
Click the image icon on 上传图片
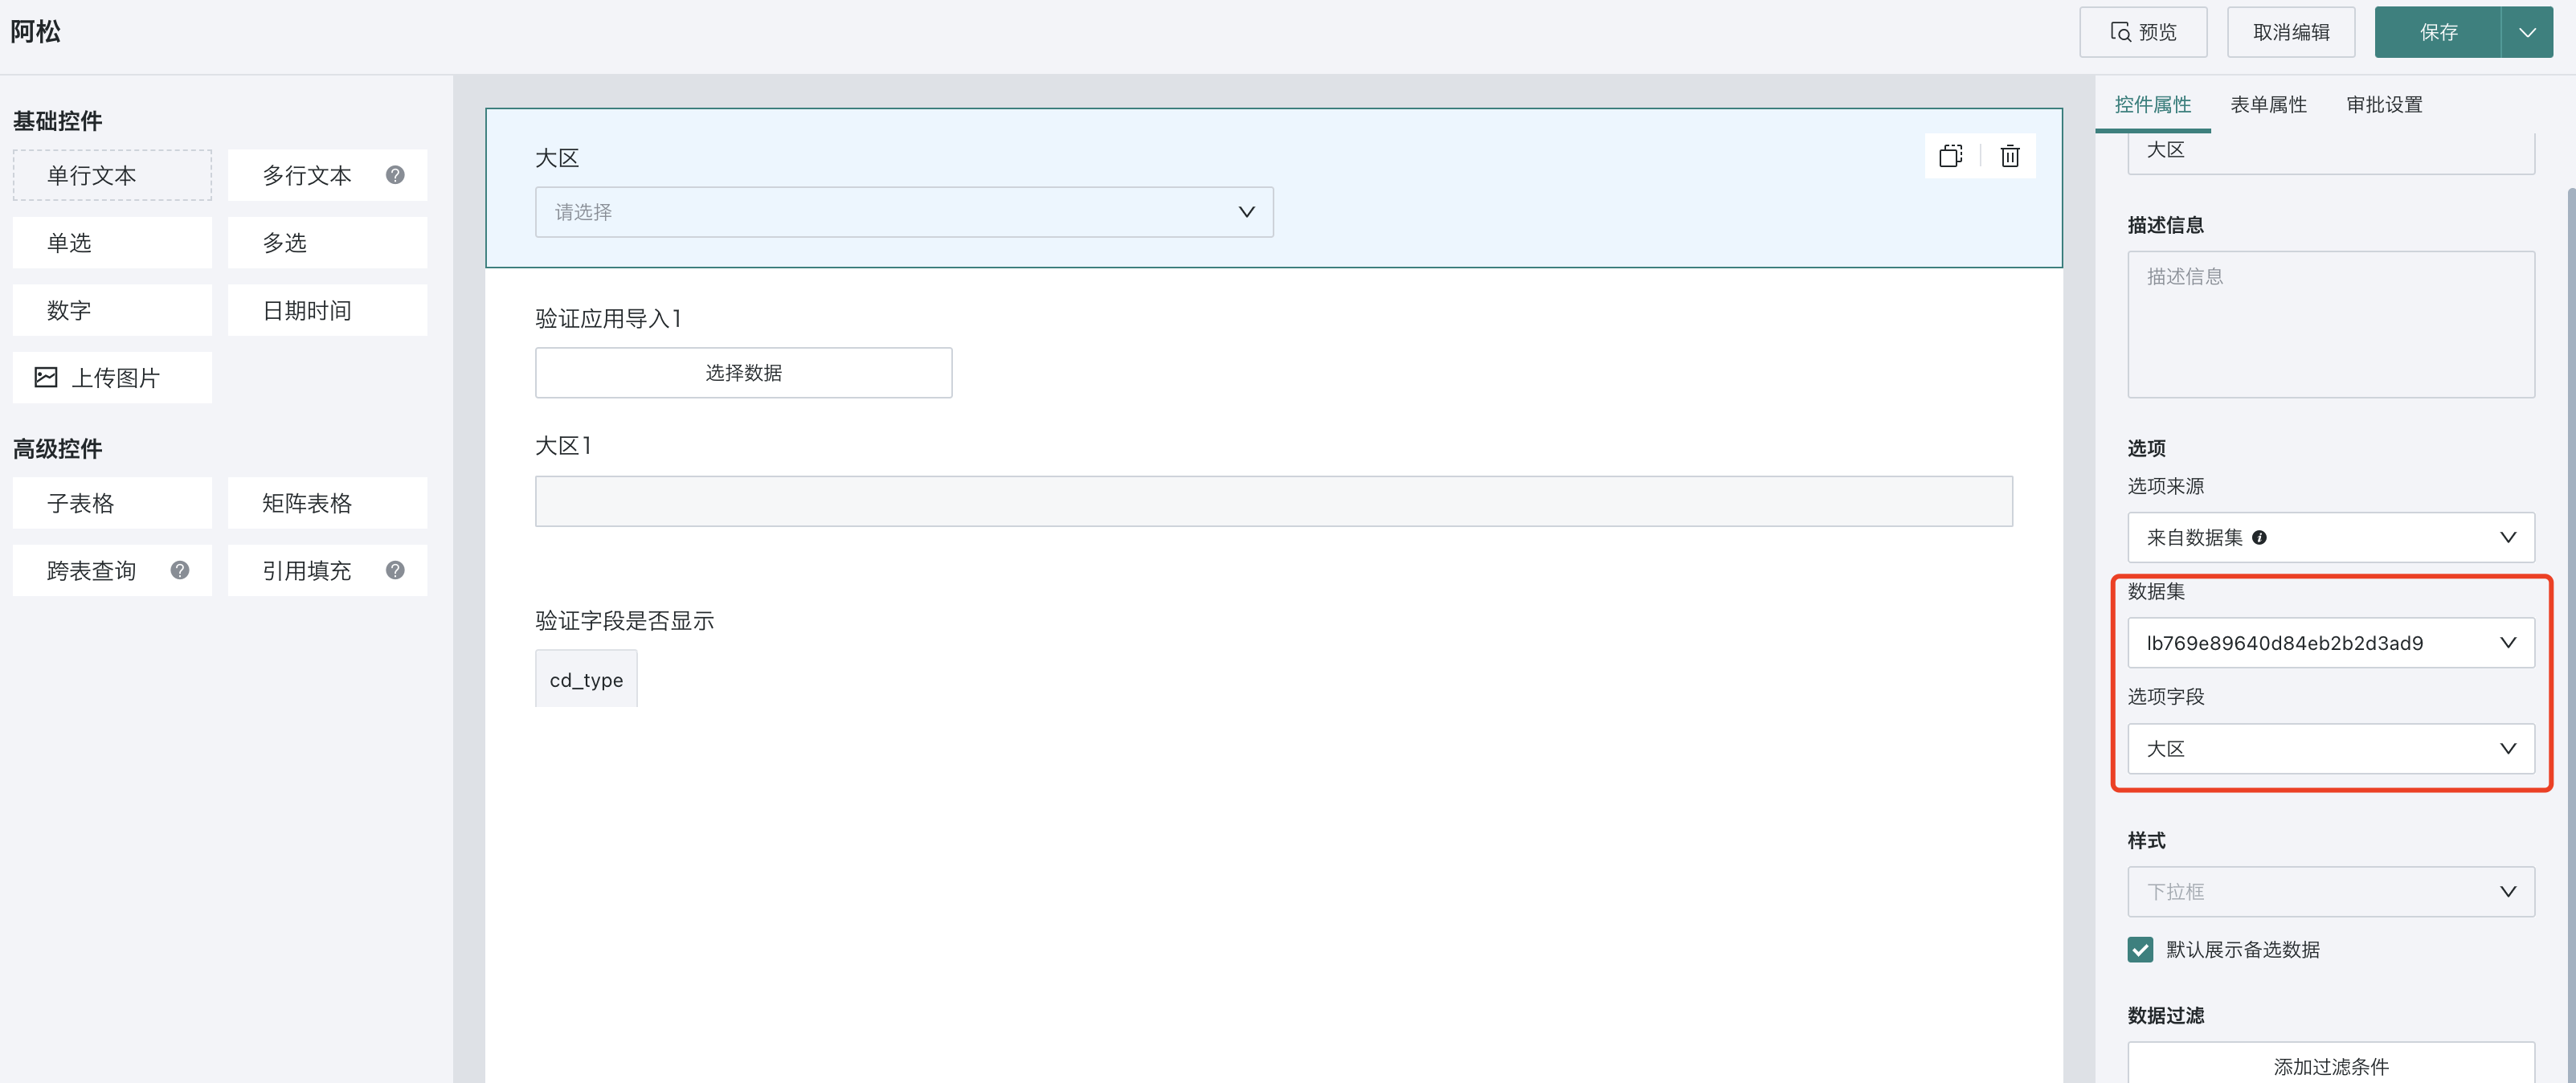point(46,377)
